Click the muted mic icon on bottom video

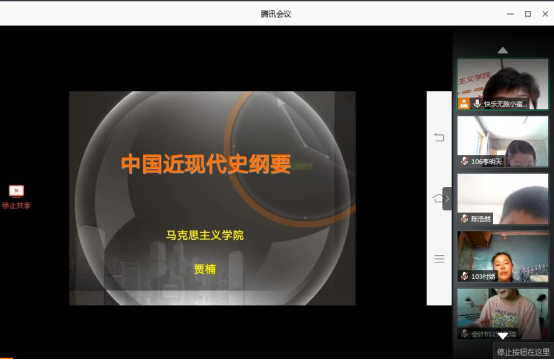pyautogui.click(x=465, y=333)
